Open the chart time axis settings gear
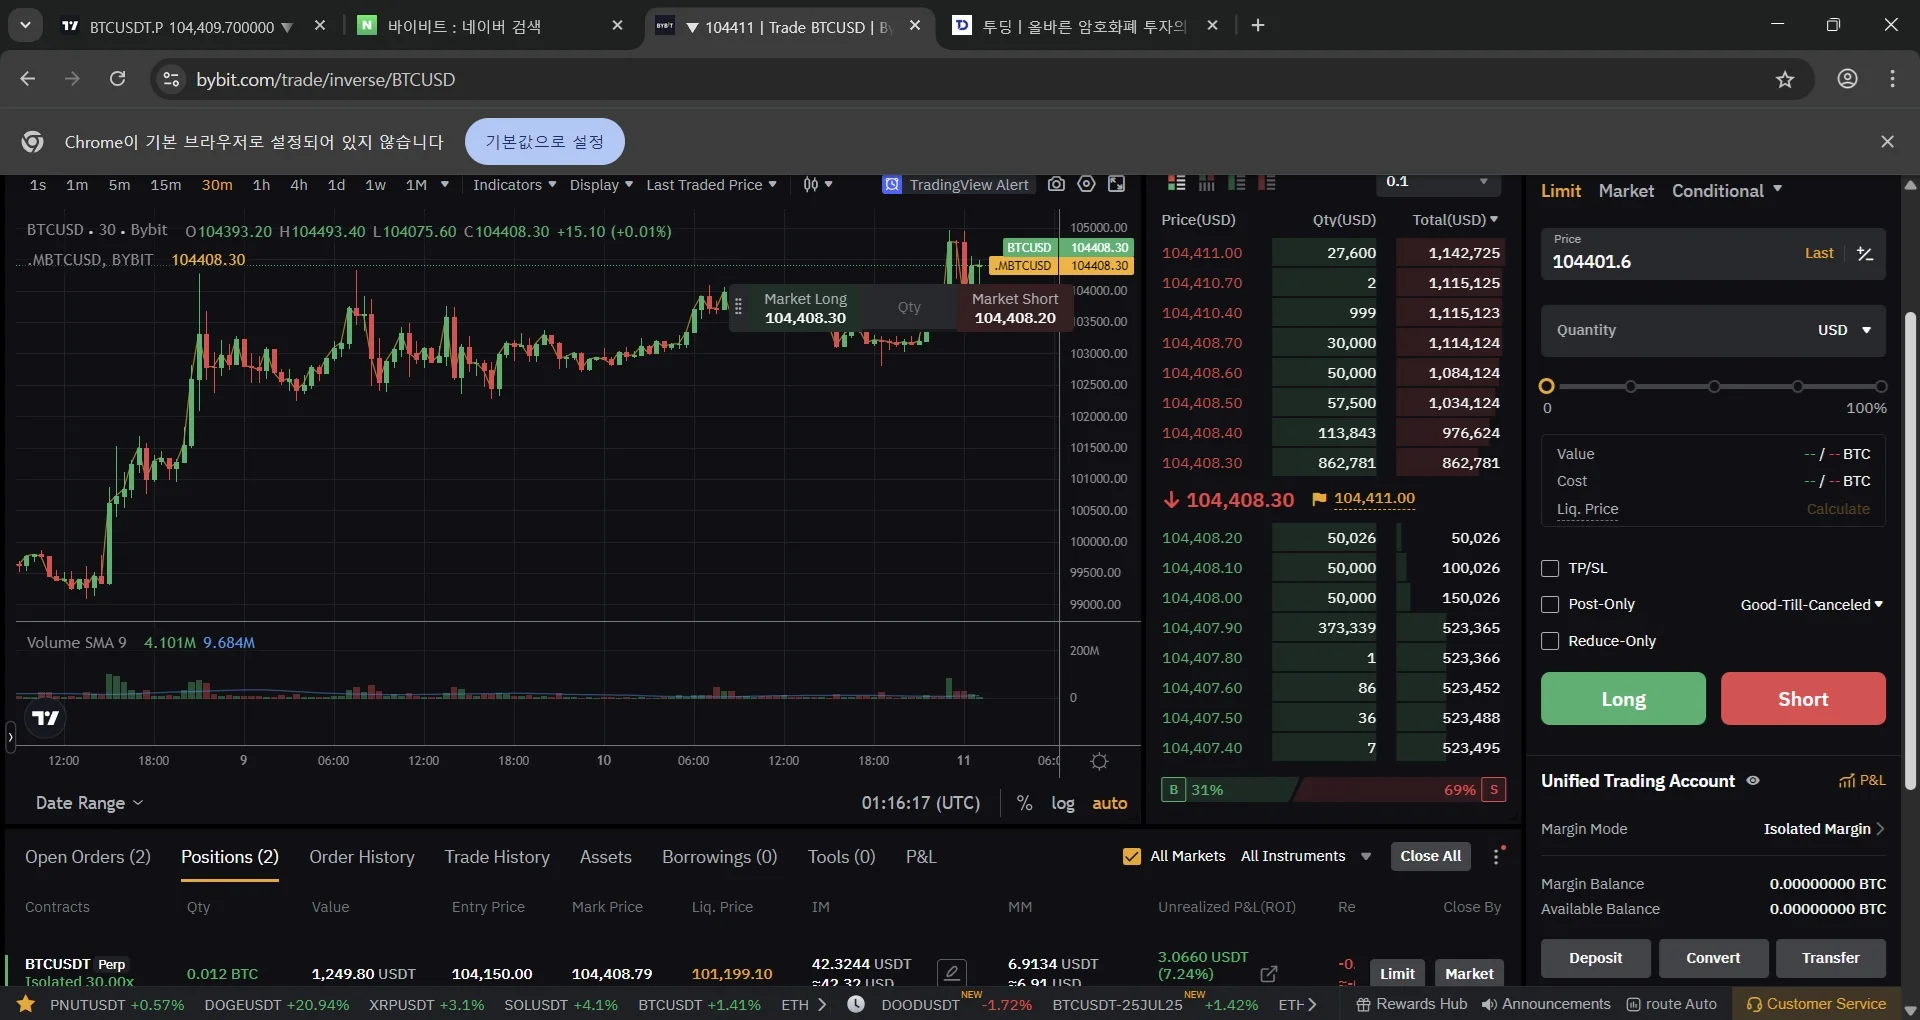This screenshot has width=1920, height=1020. [1099, 762]
